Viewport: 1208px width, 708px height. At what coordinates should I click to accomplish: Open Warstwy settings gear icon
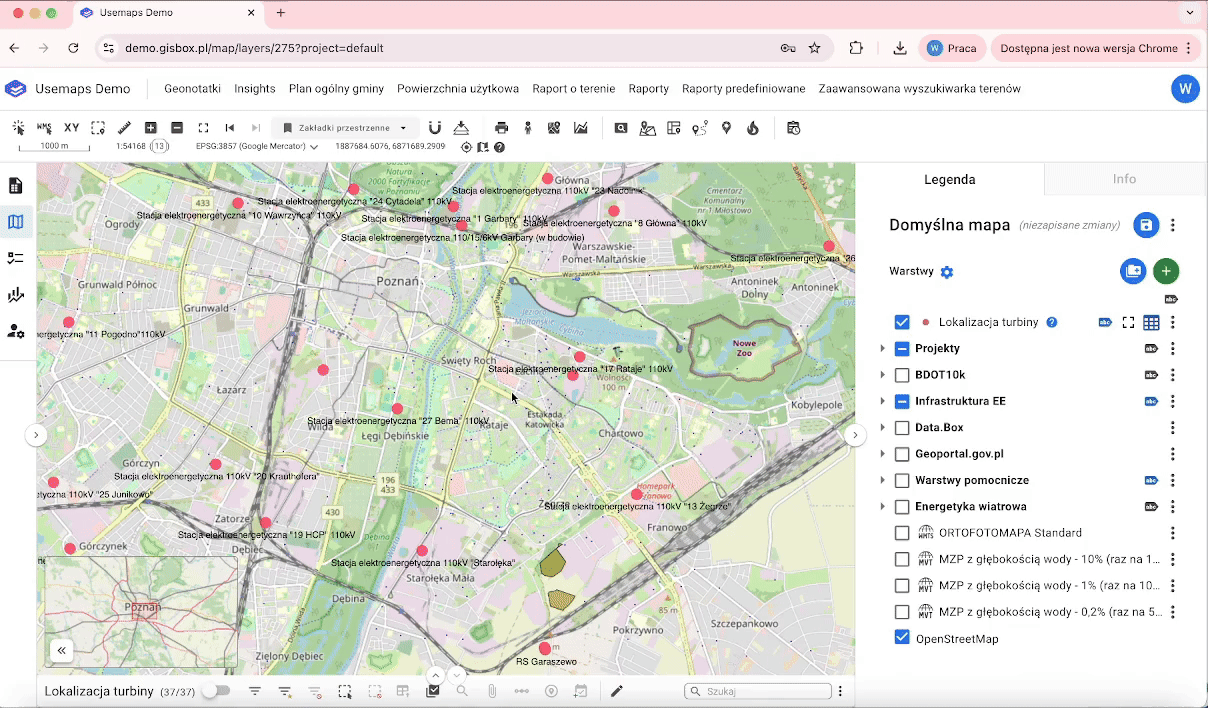coord(947,272)
